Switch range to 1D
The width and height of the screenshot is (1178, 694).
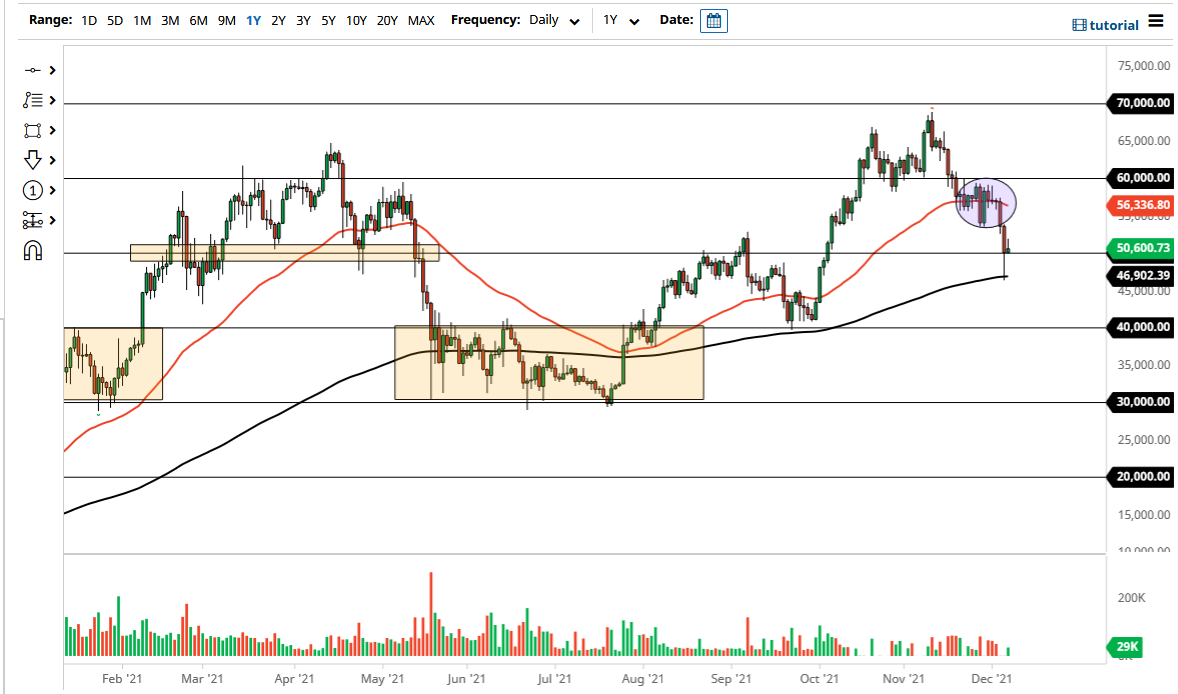tap(88, 20)
